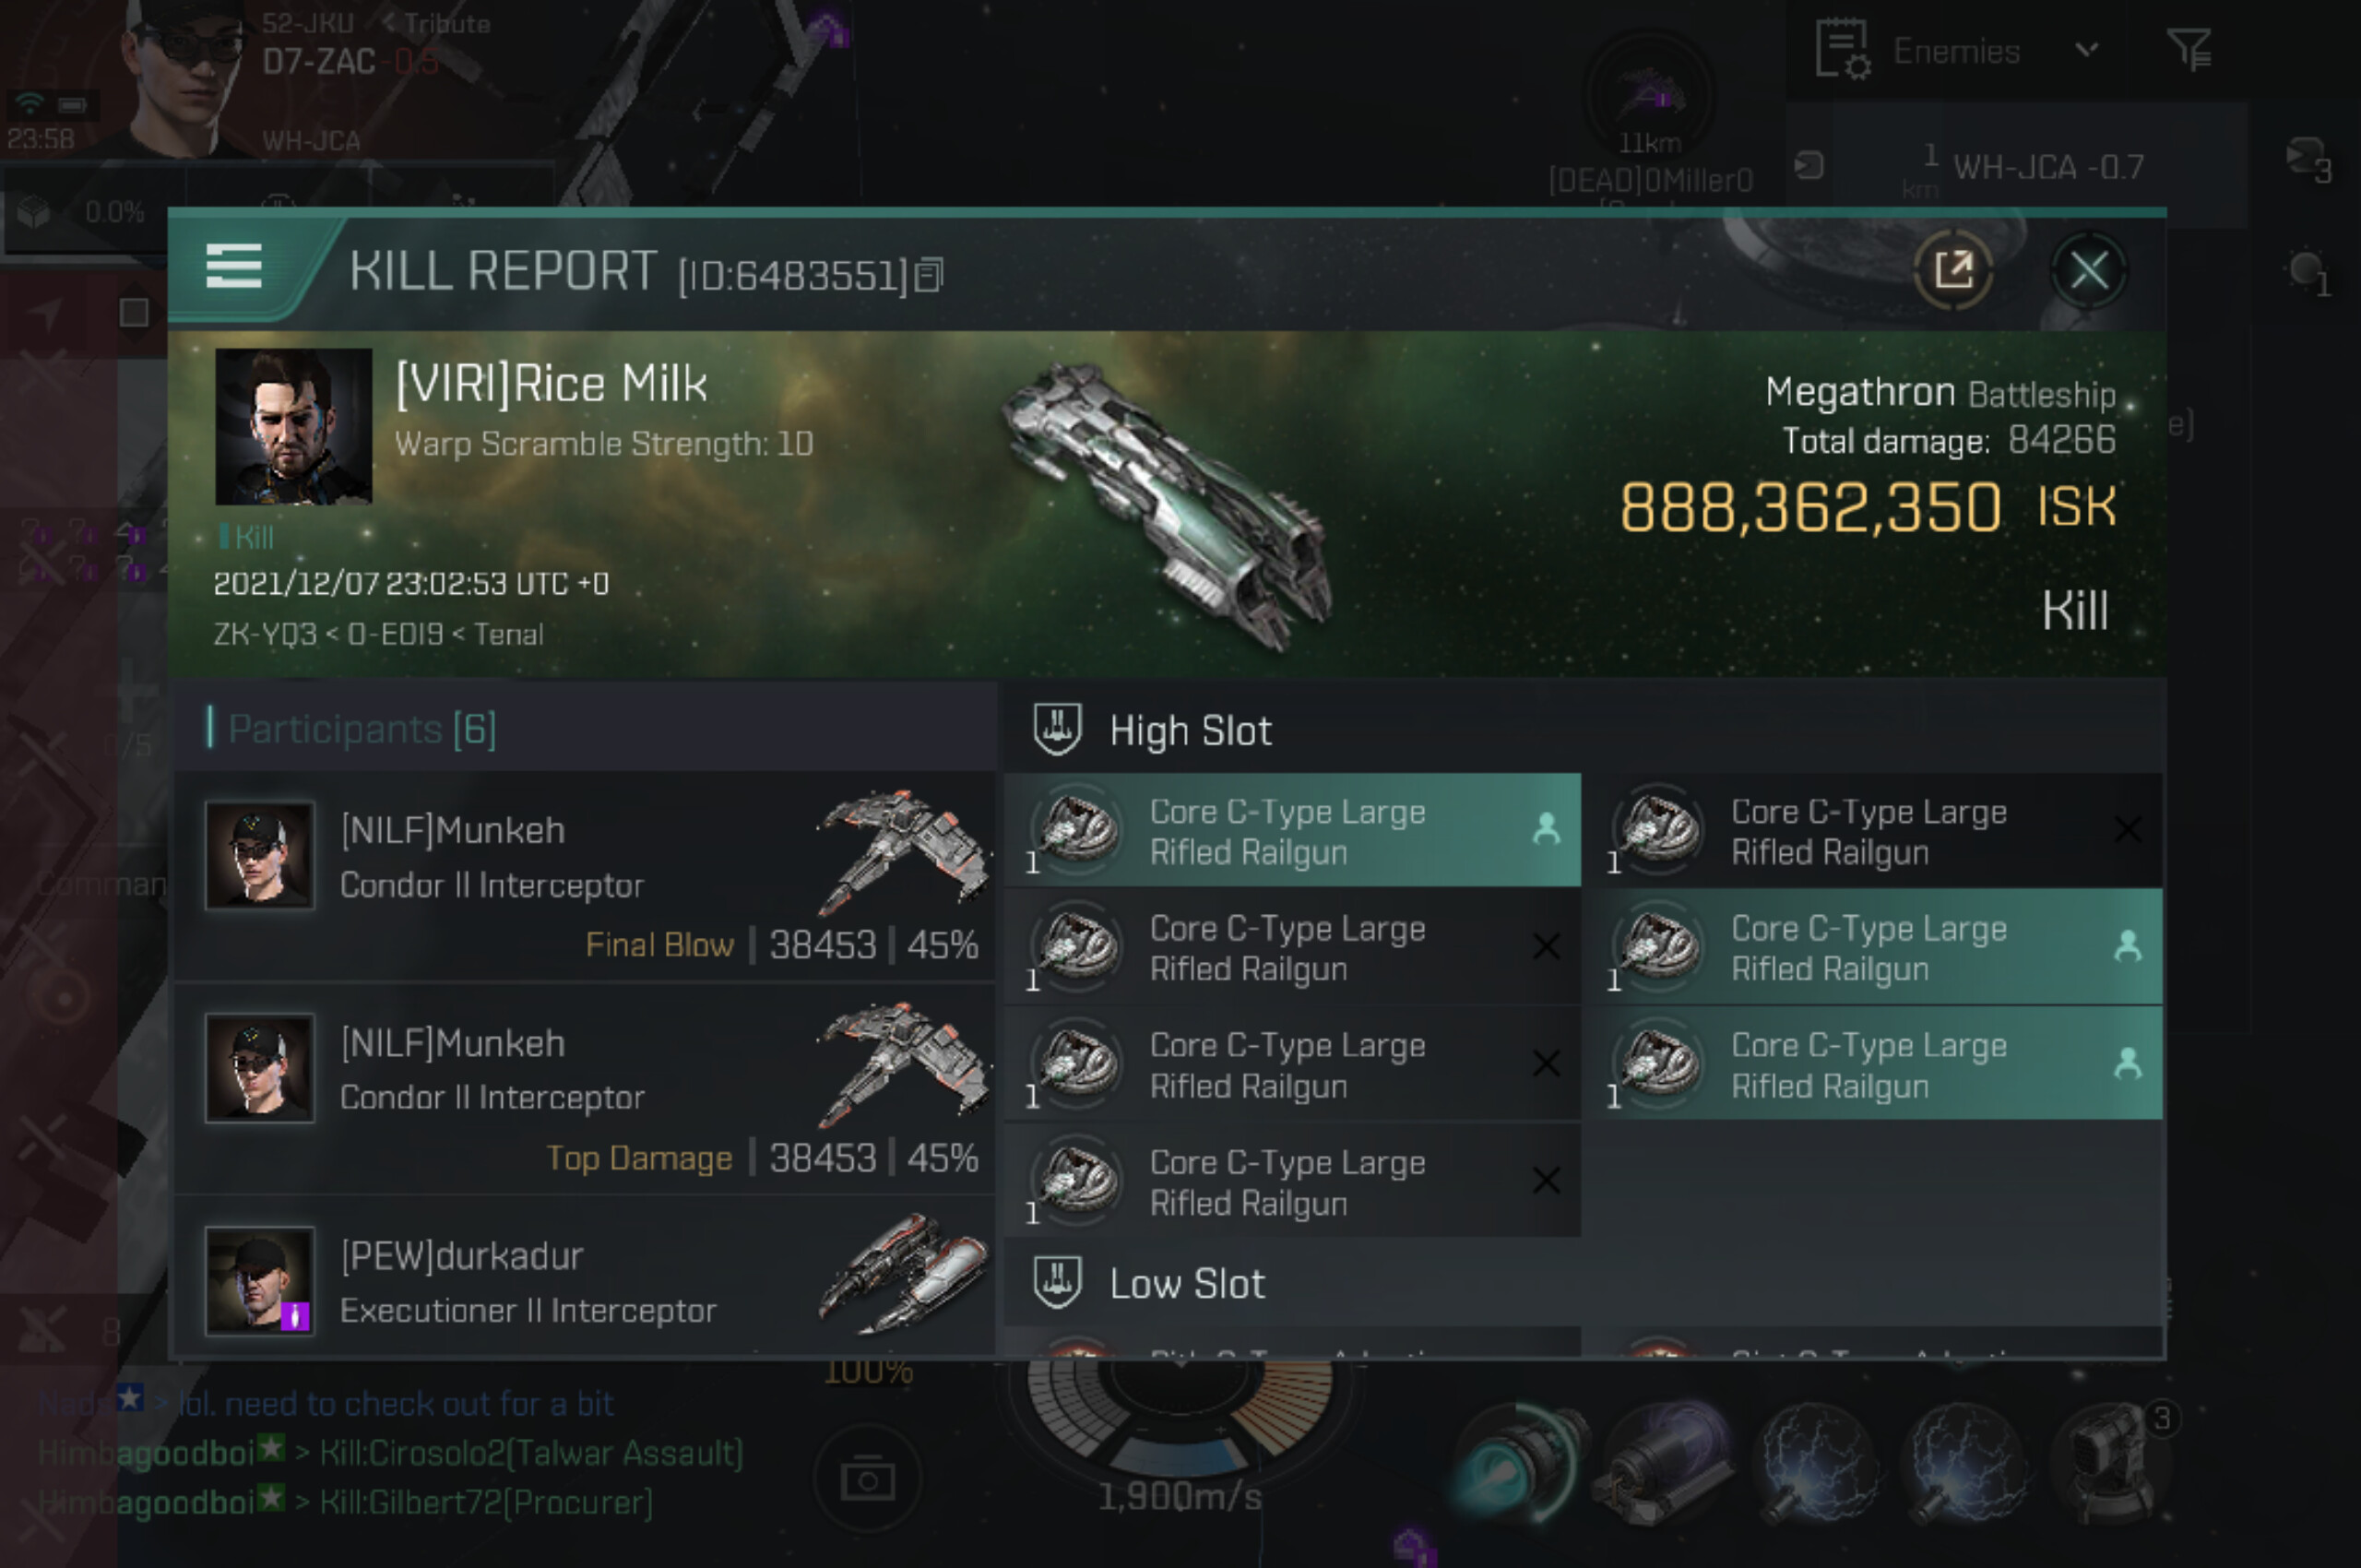The image size is (2361, 1568).
Task: Open Rice Milk's character portrait
Action: click(x=293, y=426)
